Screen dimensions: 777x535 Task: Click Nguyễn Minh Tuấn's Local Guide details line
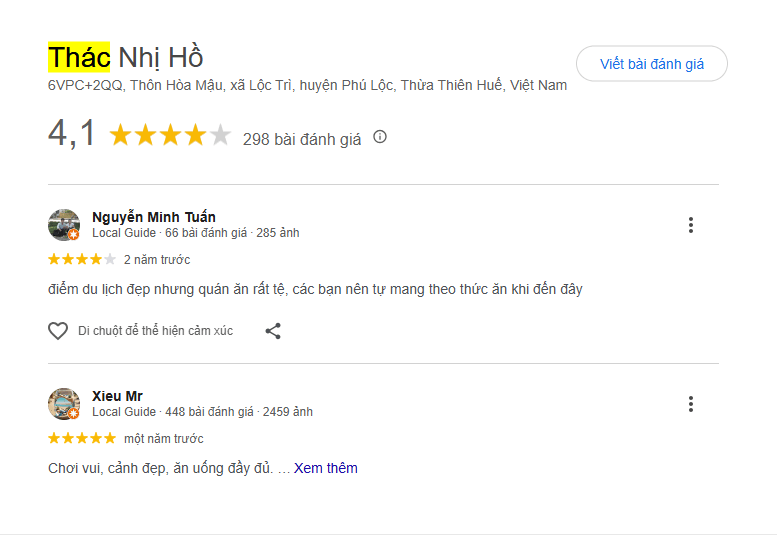coord(195,233)
